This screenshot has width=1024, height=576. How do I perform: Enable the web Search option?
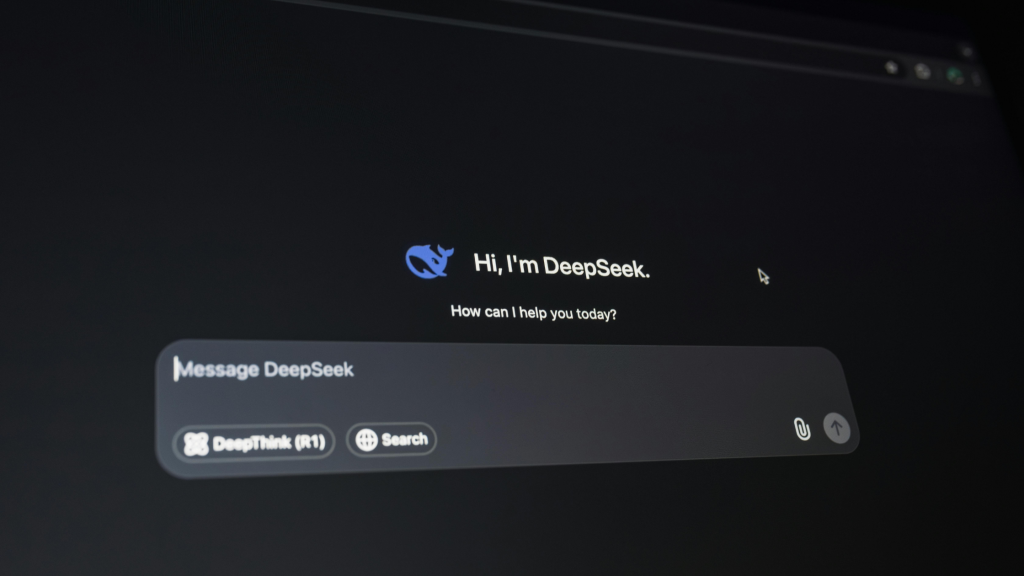[391, 440]
